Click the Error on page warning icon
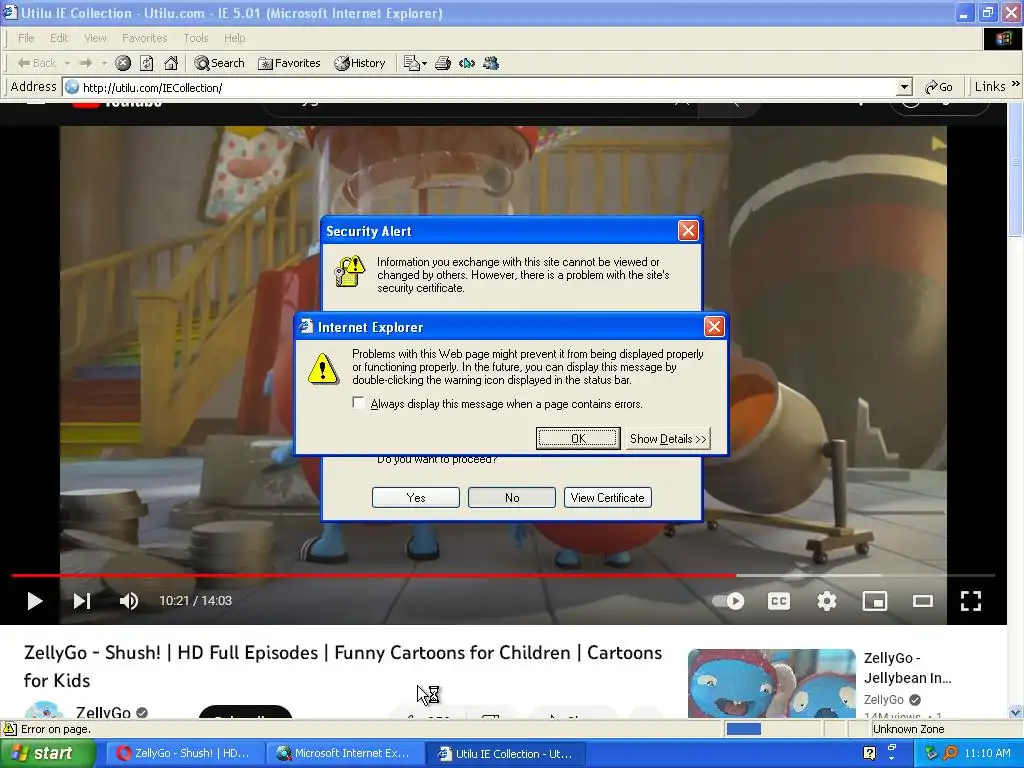The width and height of the screenshot is (1024, 768). [x=10, y=729]
